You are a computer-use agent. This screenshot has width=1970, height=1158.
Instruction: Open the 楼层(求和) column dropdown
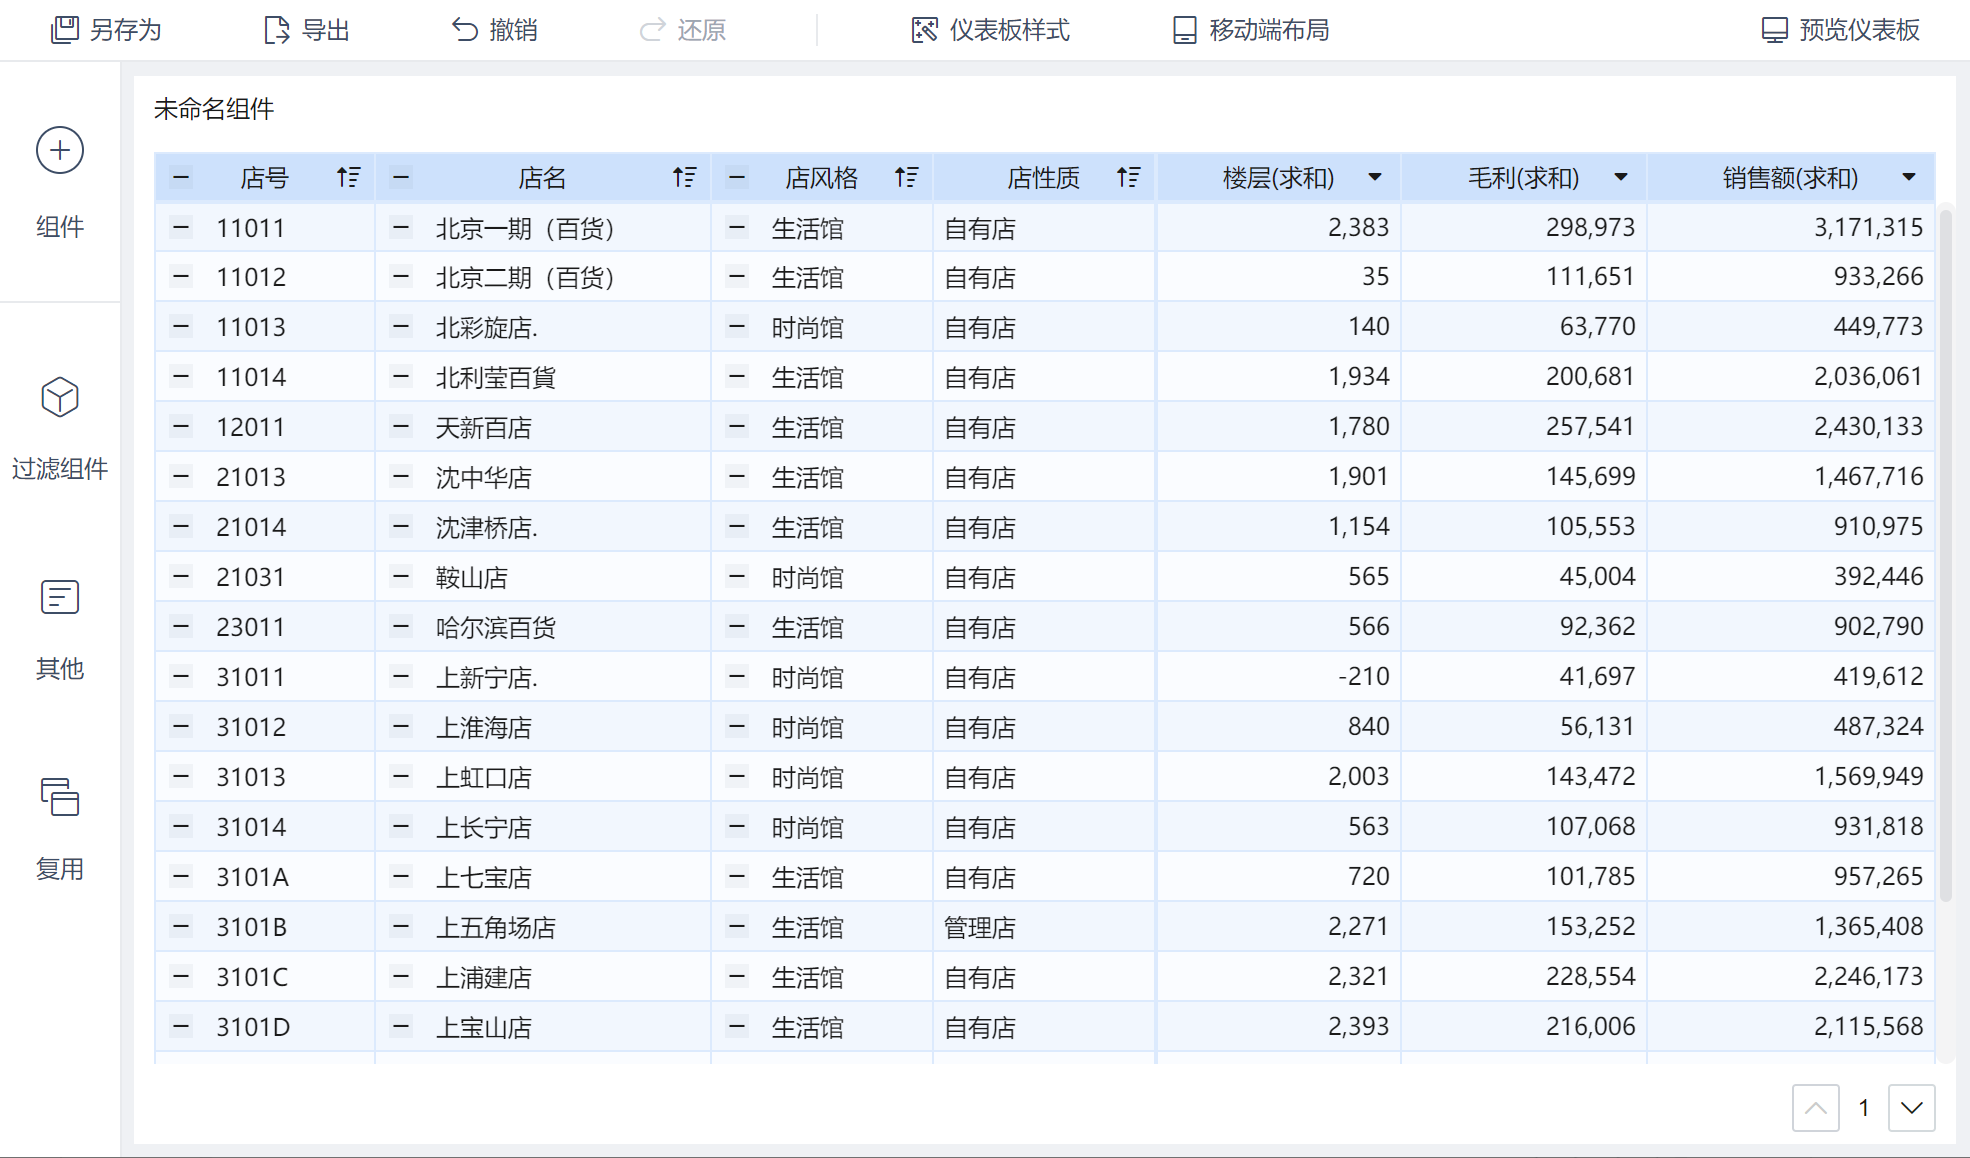click(1375, 178)
